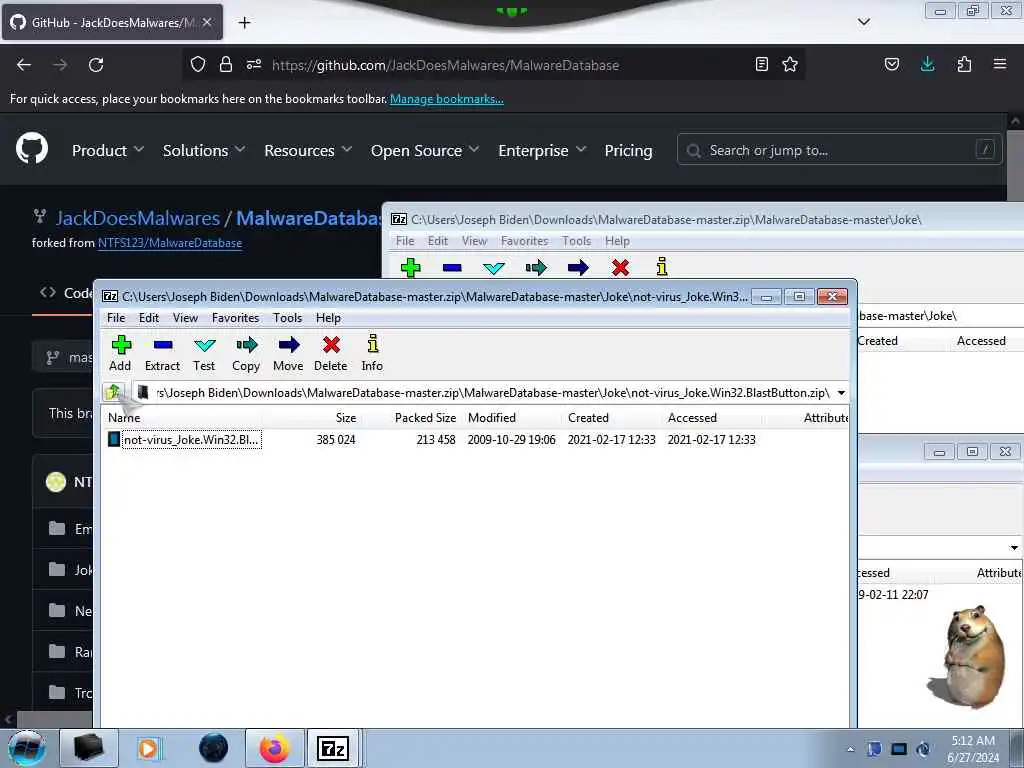Sort front window by Accessed column
The width and height of the screenshot is (1024, 768).
[692, 418]
